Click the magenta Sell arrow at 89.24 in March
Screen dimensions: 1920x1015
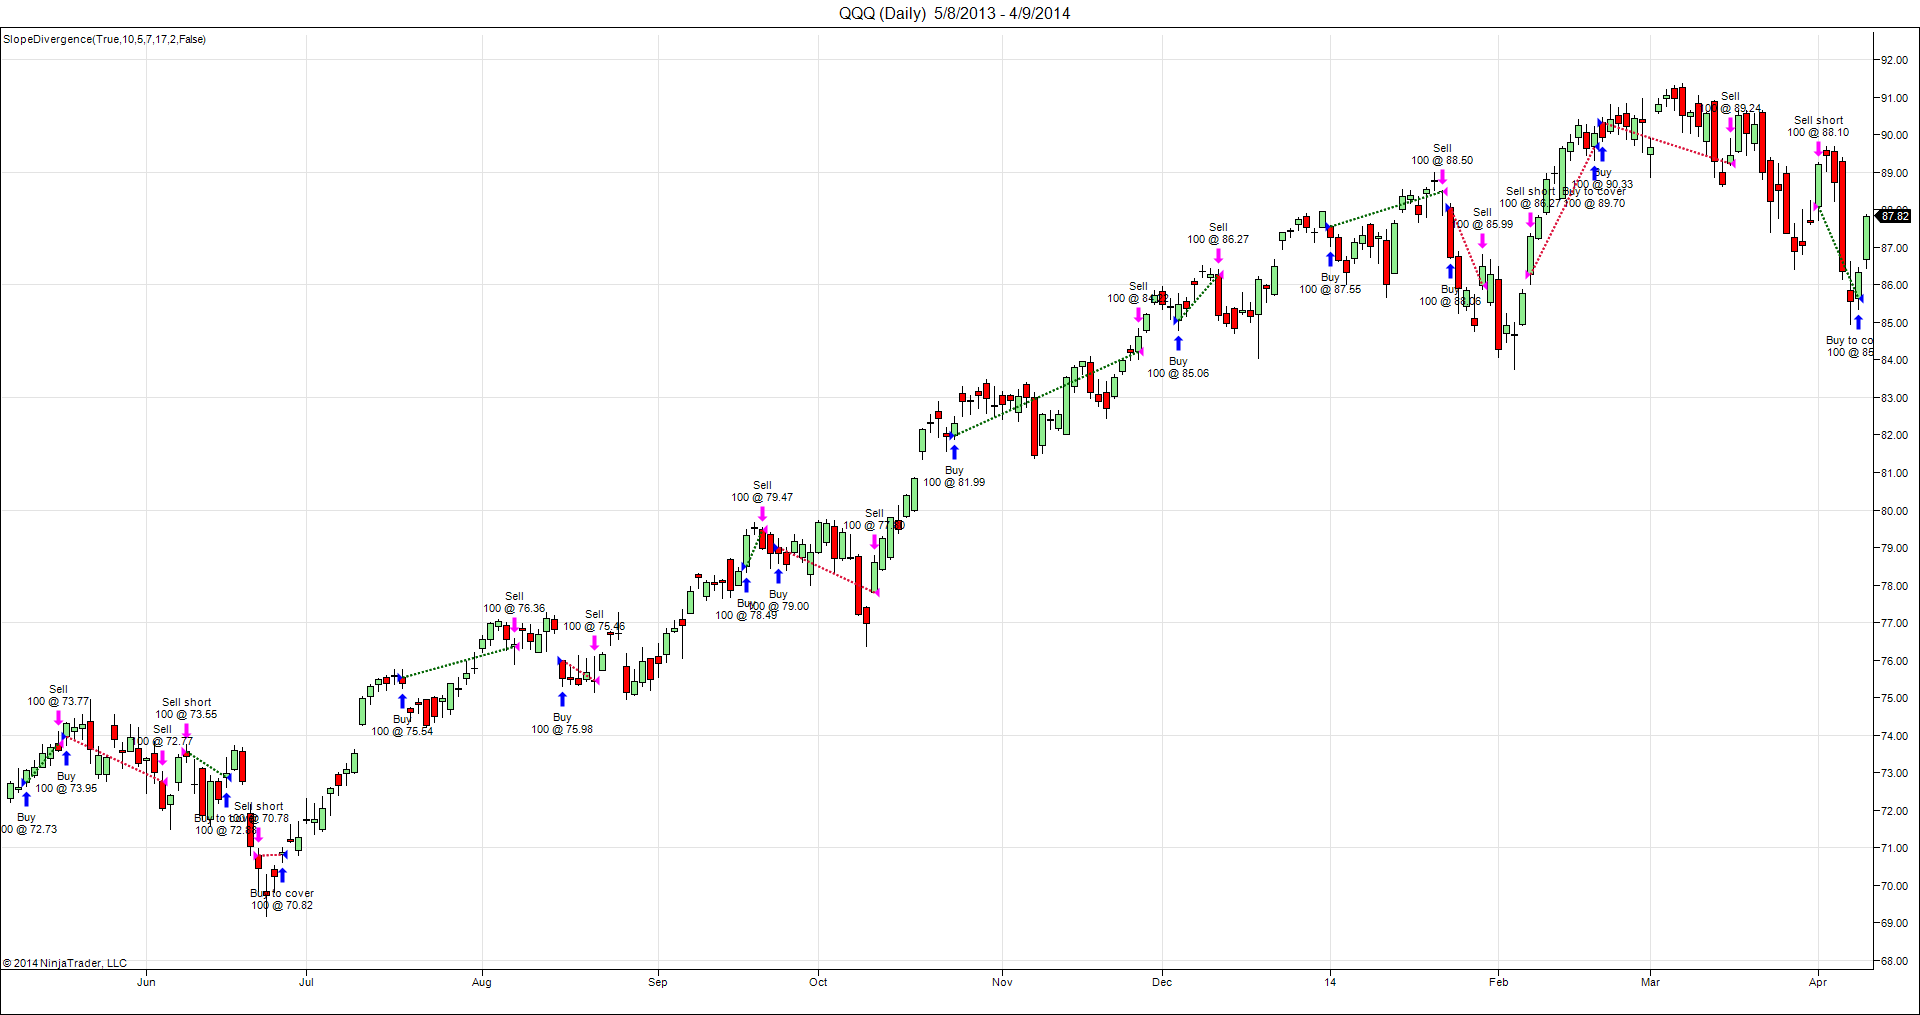1730,125
